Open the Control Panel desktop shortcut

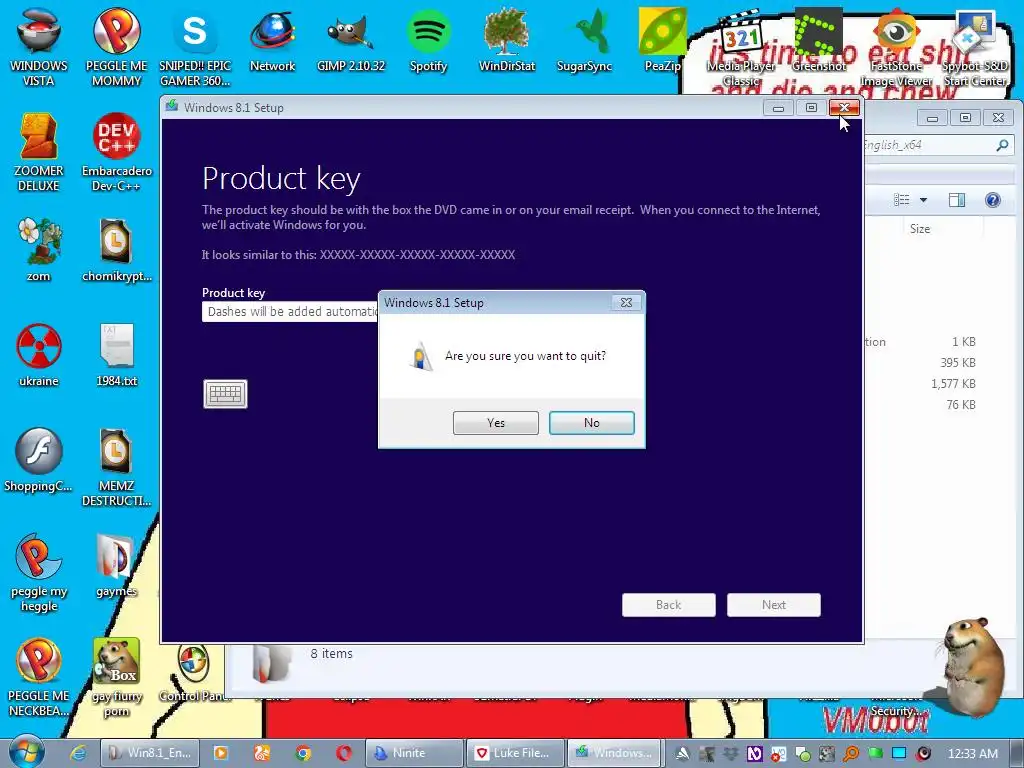[x=194, y=673]
